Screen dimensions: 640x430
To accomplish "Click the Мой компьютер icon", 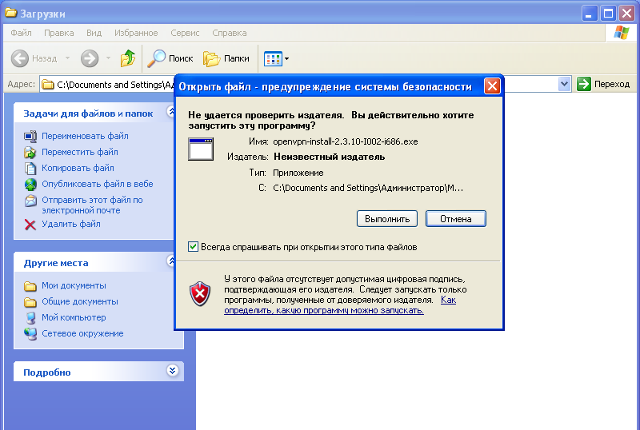I will 30,318.
